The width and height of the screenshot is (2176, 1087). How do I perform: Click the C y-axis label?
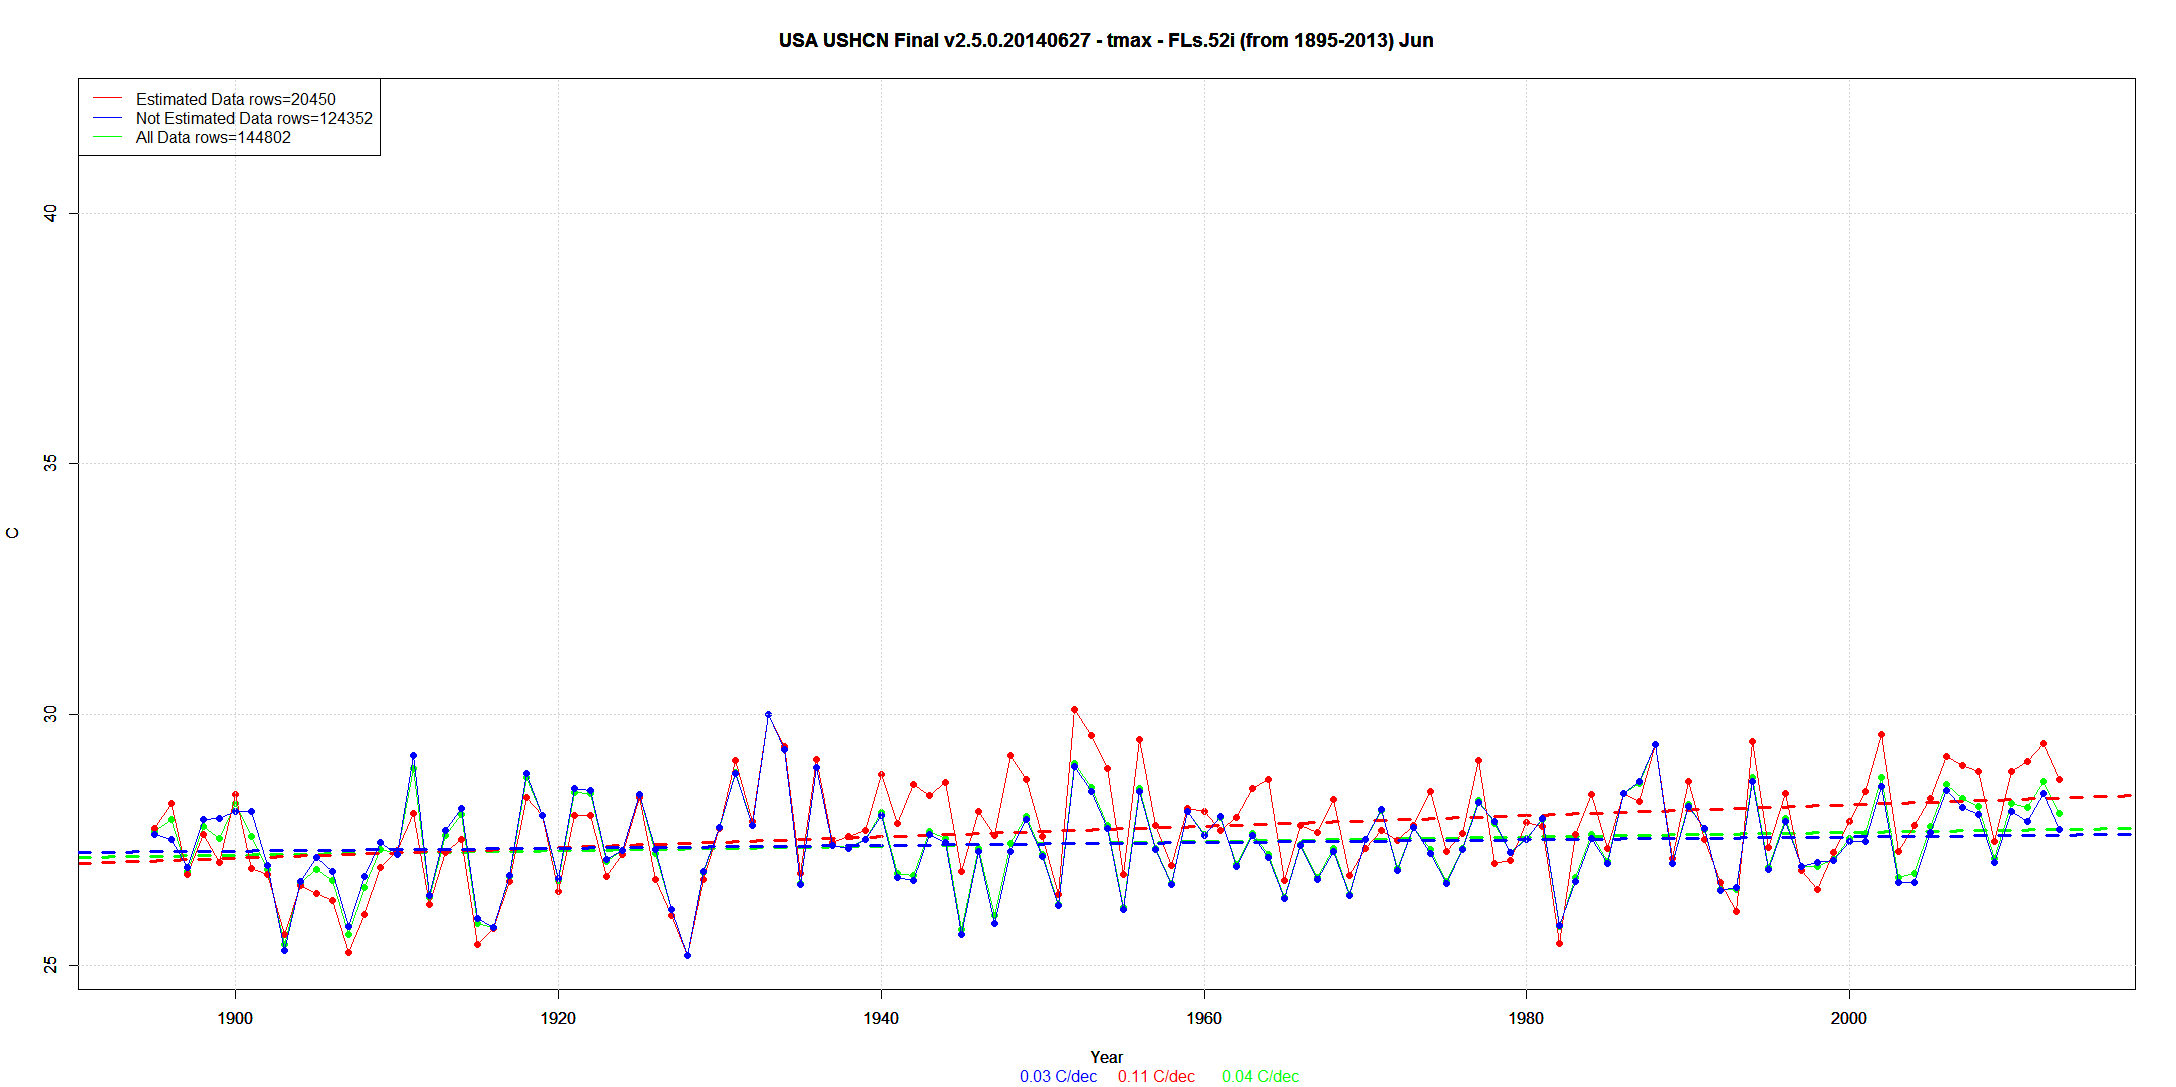tap(13, 533)
